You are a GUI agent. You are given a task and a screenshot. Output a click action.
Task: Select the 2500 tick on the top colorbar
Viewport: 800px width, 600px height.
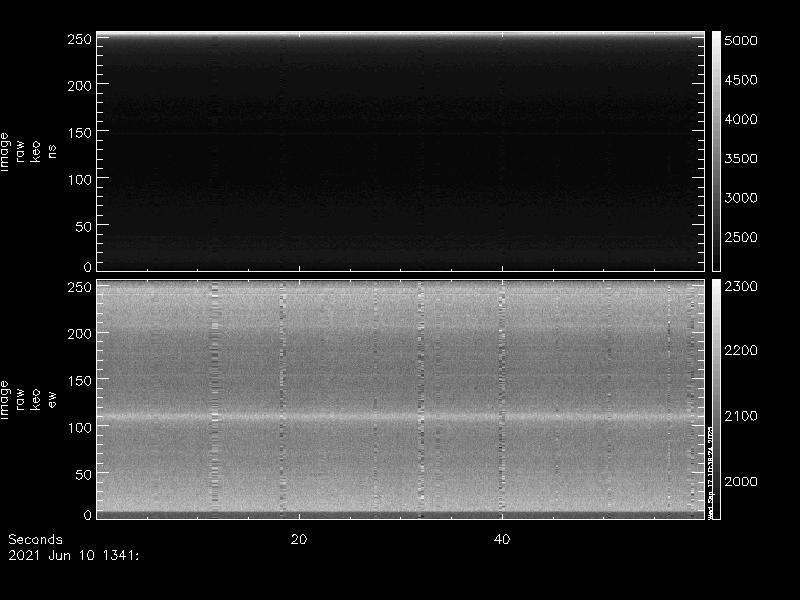tap(741, 237)
